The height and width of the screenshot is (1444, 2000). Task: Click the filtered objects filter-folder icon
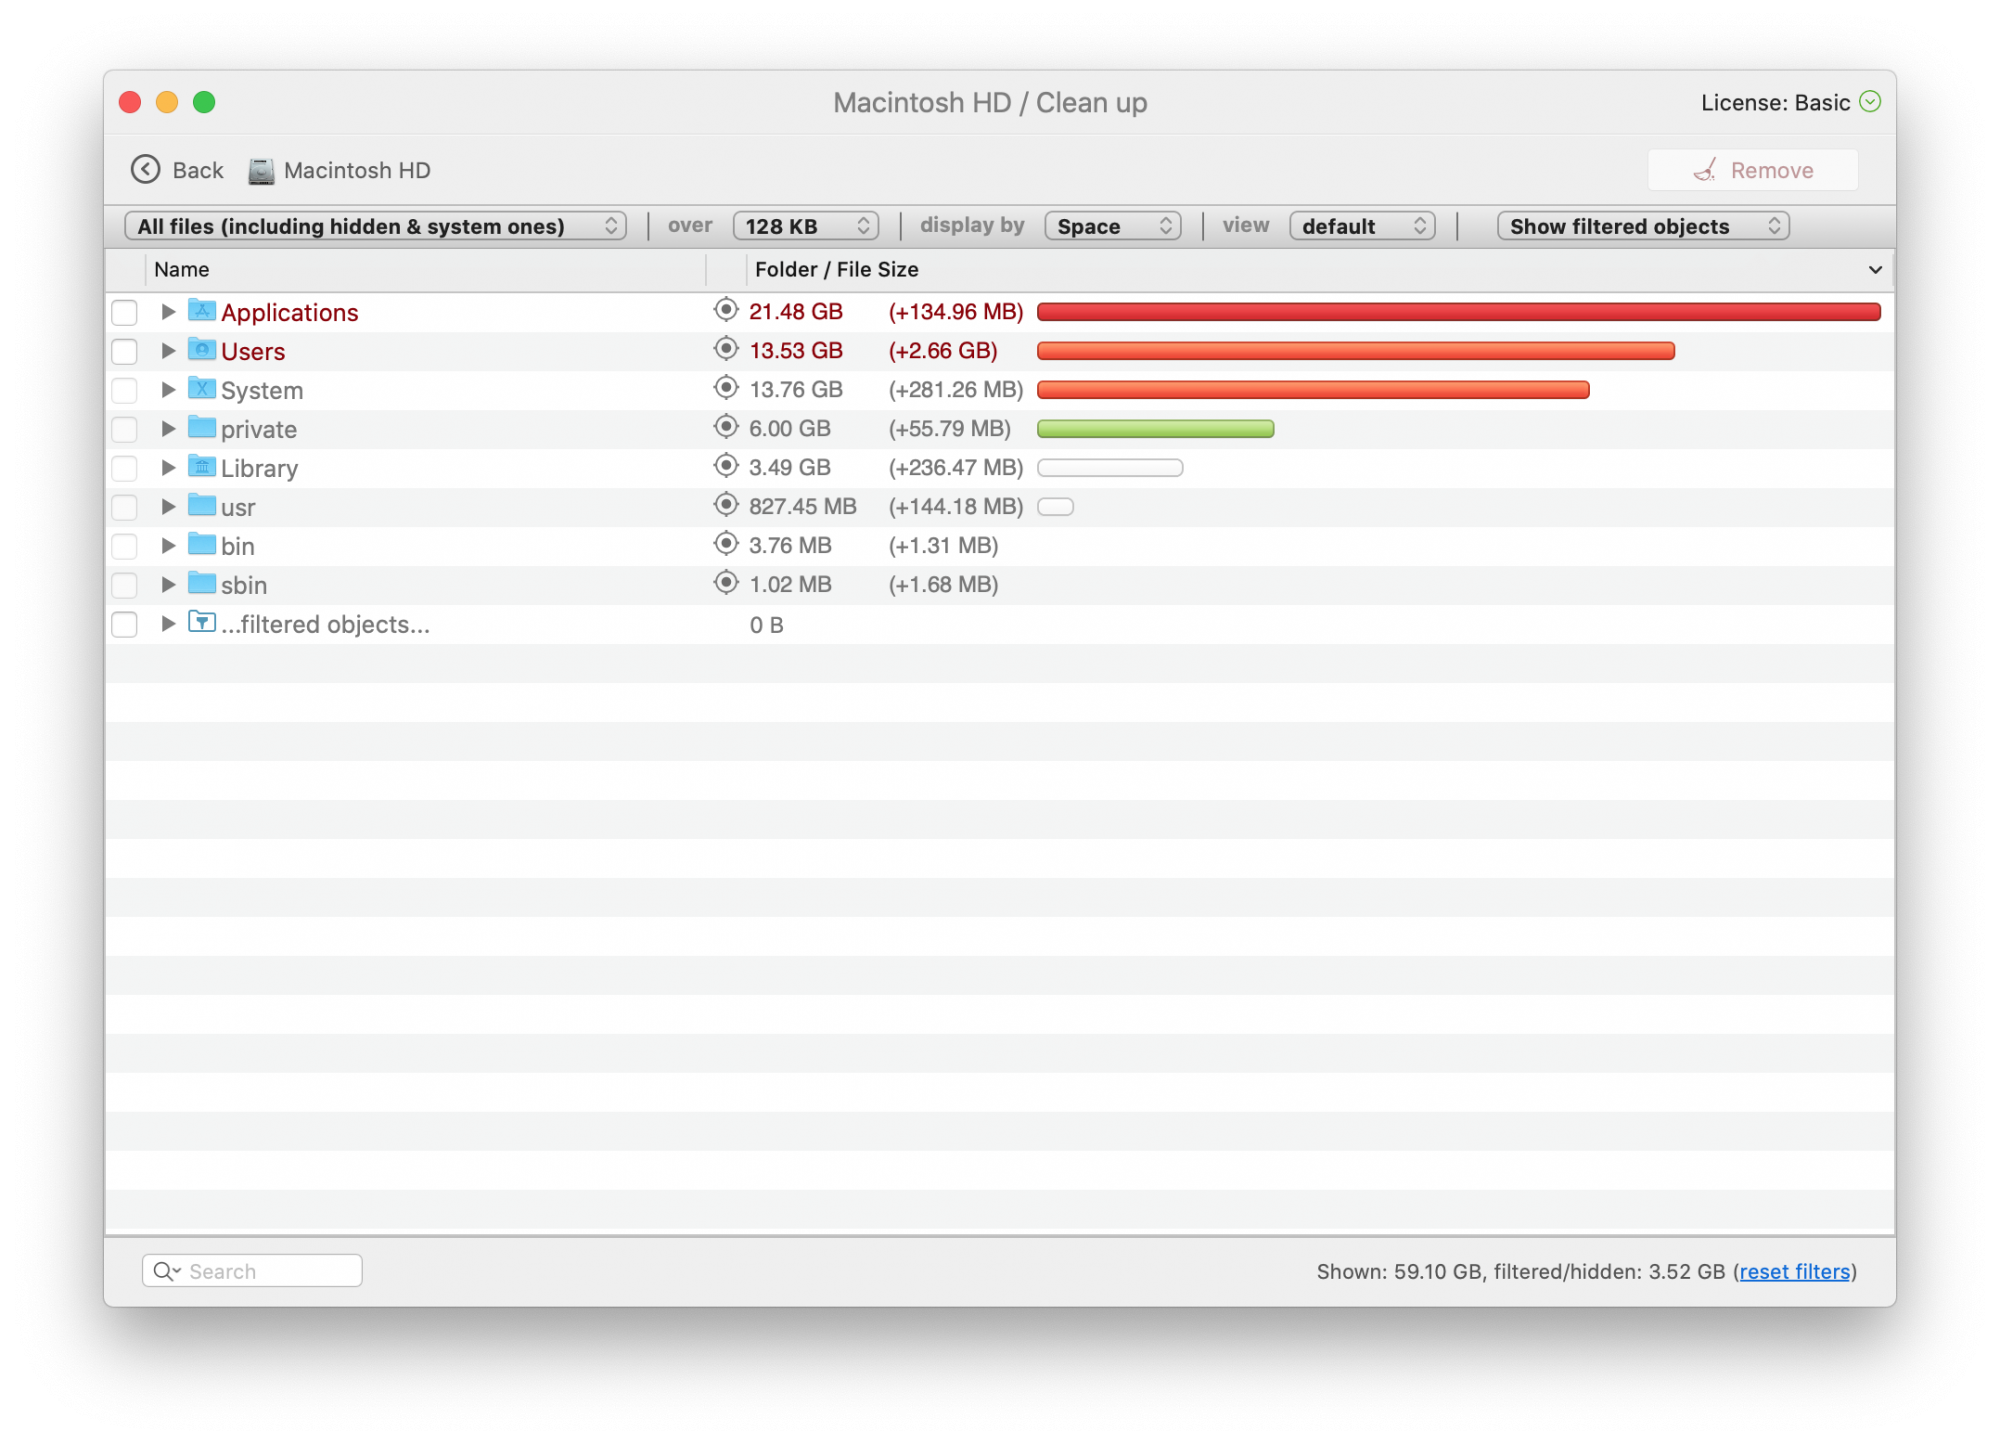tap(202, 623)
